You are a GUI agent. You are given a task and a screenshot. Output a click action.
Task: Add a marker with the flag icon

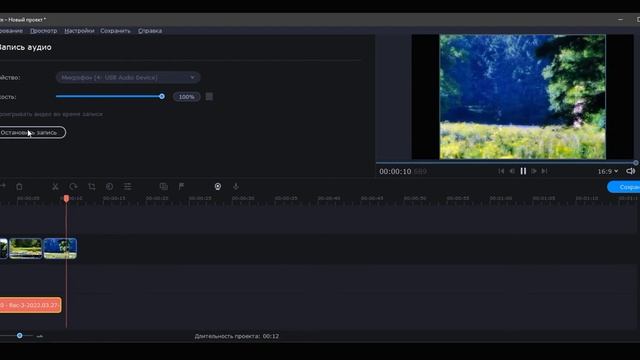pyautogui.click(x=181, y=187)
